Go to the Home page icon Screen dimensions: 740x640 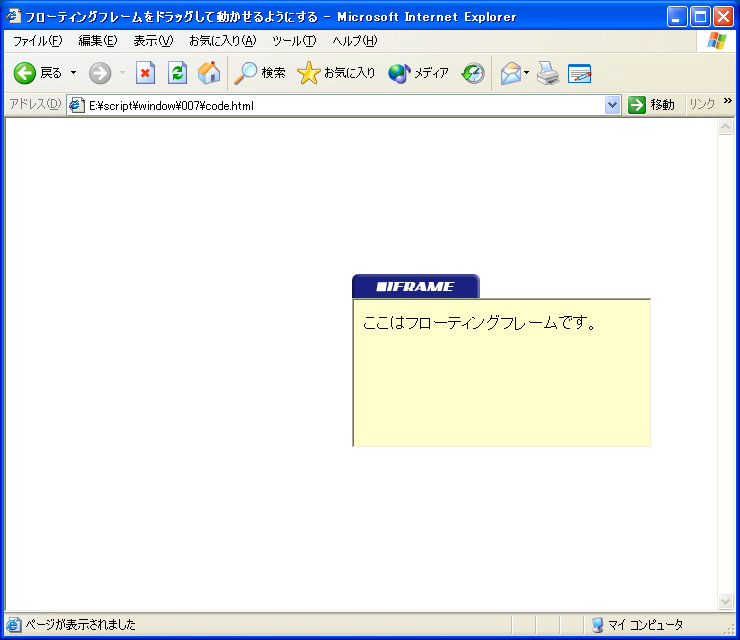(209, 73)
